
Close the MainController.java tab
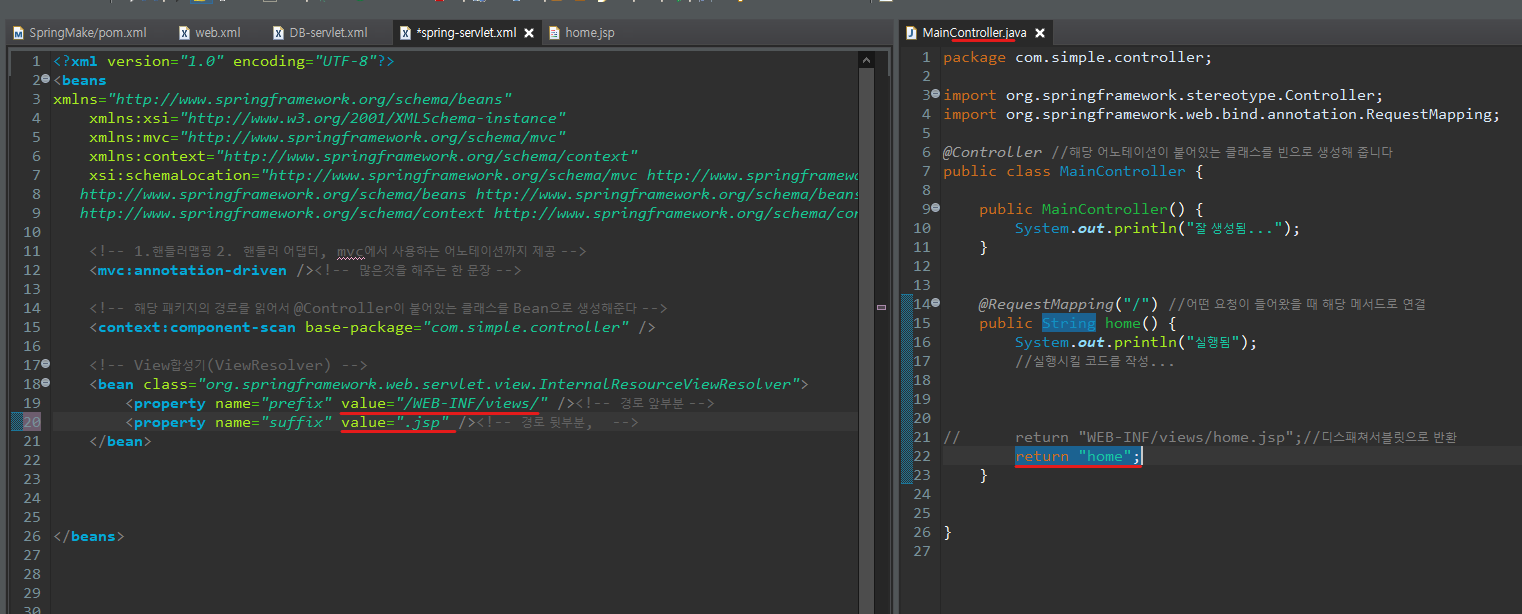[x=1039, y=33]
